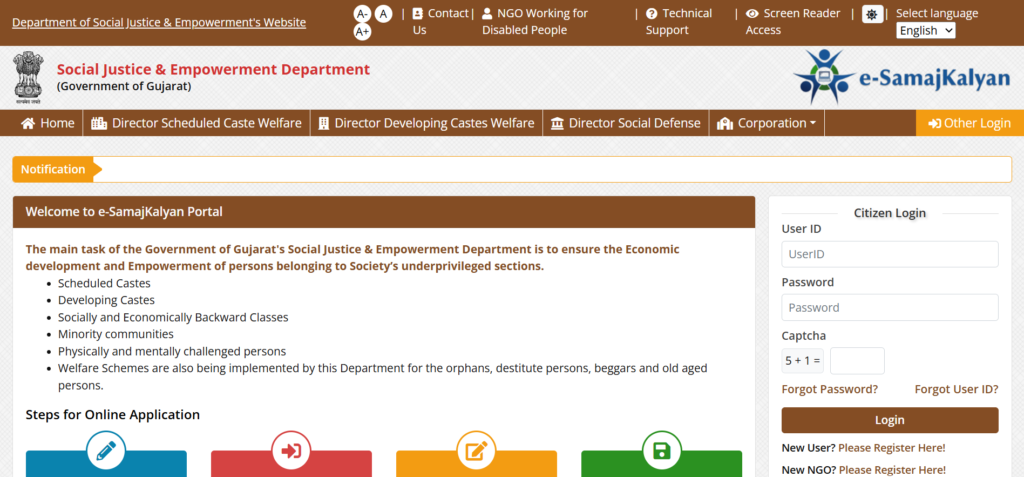Open the Forgot Password? link
1024x477 pixels.
point(829,389)
